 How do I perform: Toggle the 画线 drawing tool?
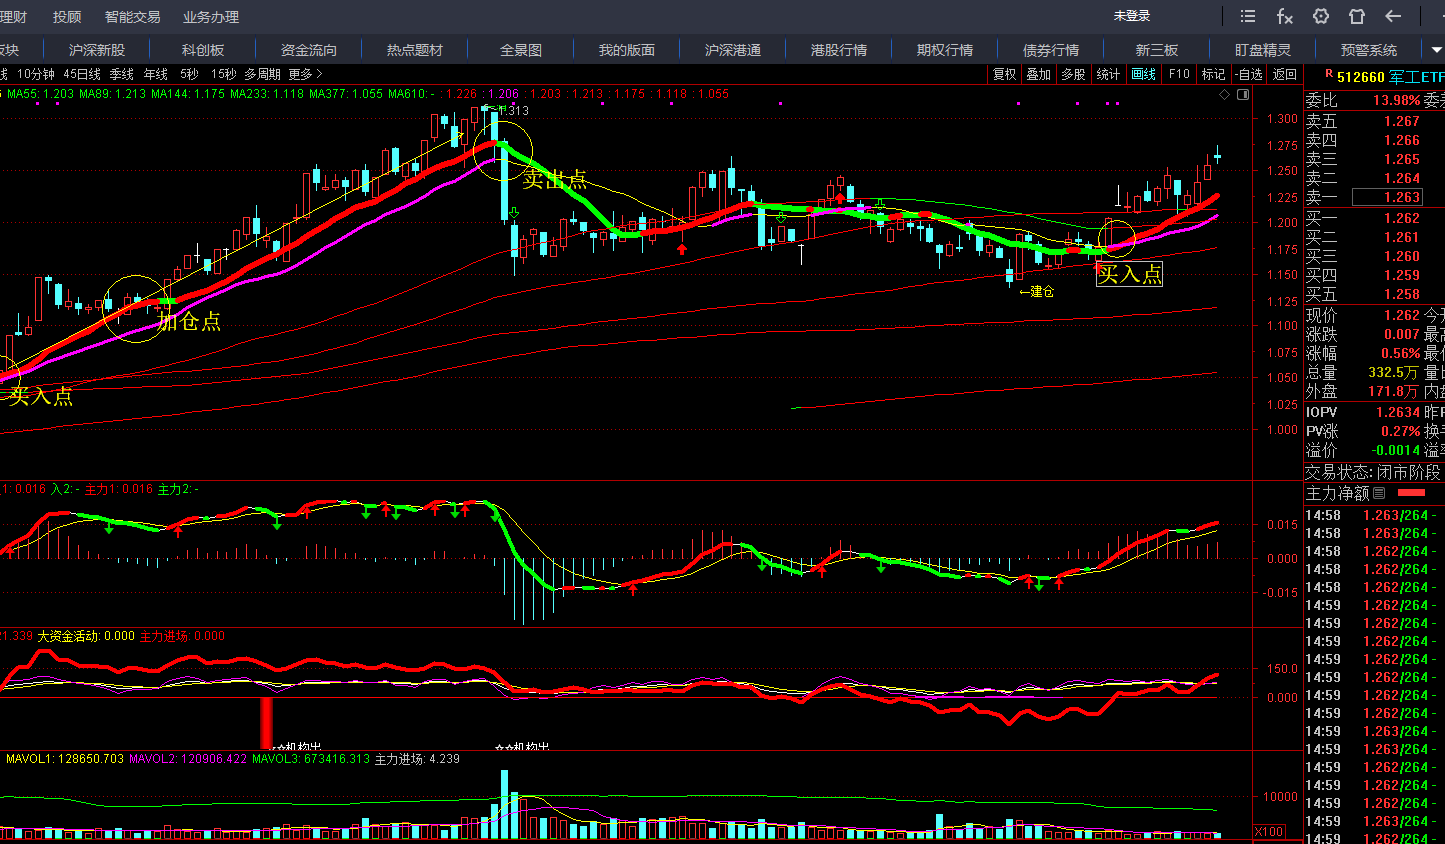coord(1143,74)
